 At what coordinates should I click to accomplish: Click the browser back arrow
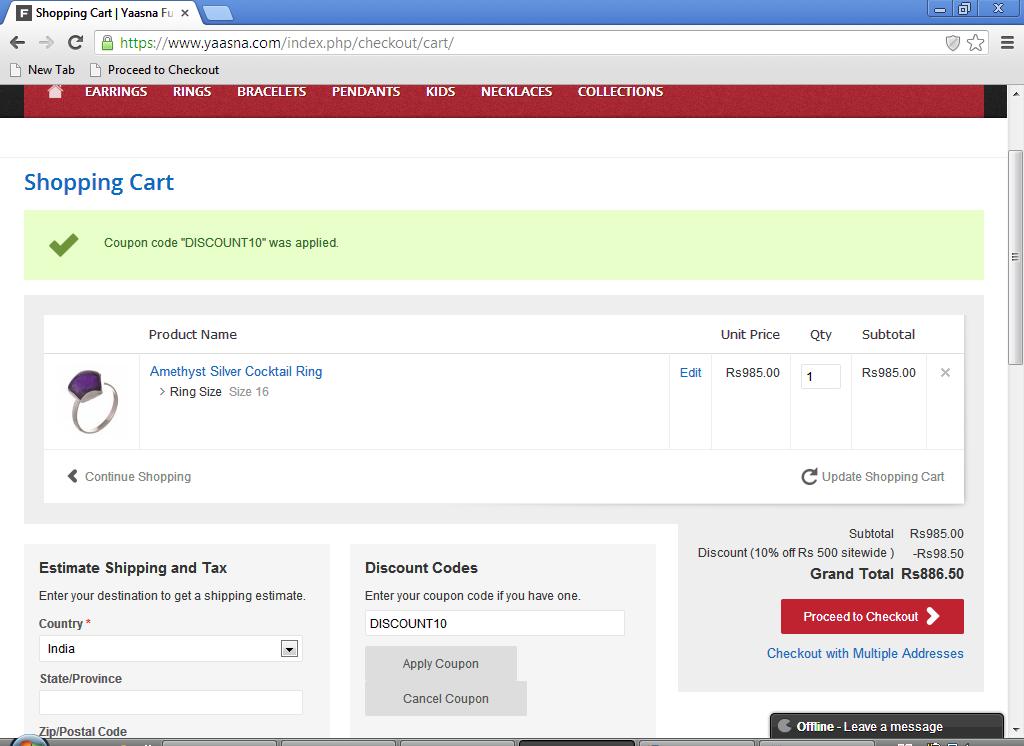pos(17,42)
